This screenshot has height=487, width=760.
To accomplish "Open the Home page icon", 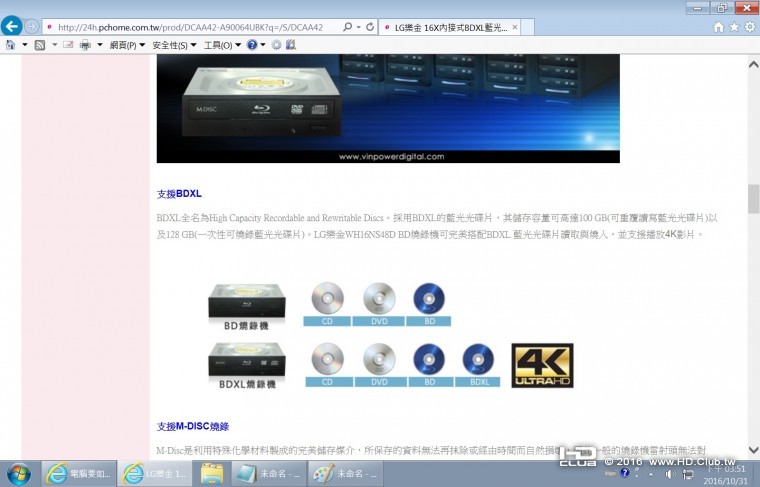I will tap(719, 27).
